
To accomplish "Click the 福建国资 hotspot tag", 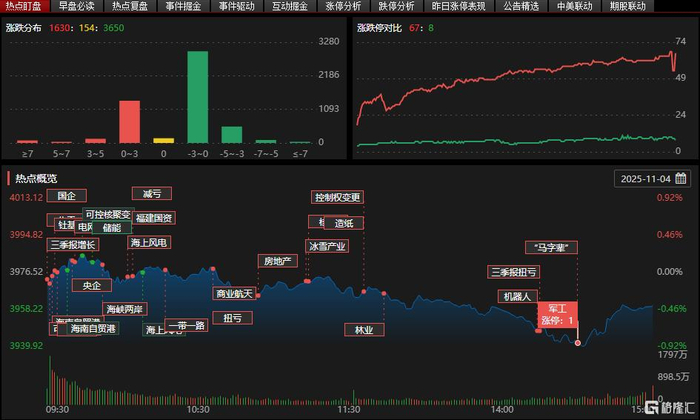I will click(x=154, y=218).
